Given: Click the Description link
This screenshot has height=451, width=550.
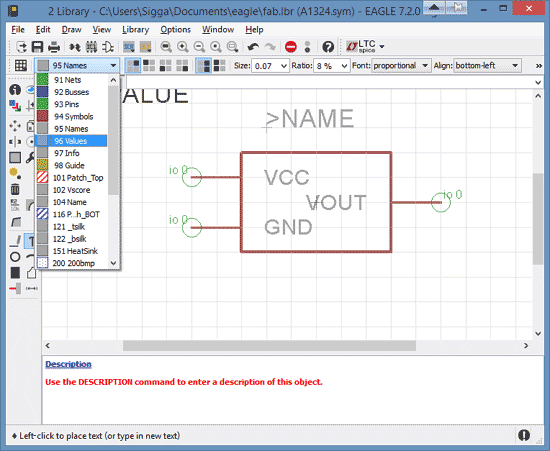Looking at the screenshot, I should [68, 364].
